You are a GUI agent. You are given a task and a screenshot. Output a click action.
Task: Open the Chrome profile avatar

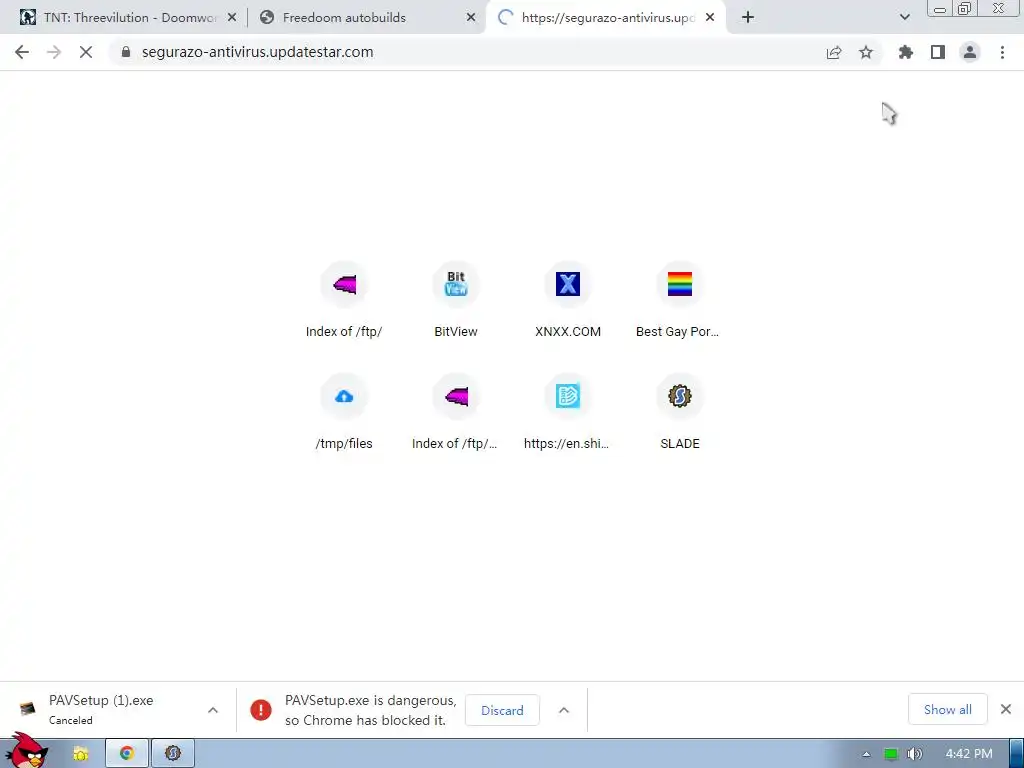pyautogui.click(x=970, y=52)
